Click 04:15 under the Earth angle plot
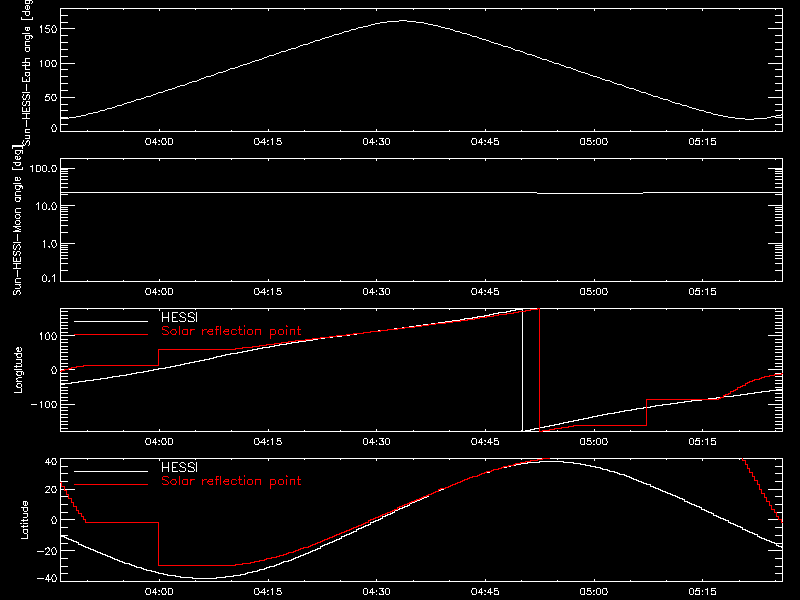800x600 pixels. [268, 142]
